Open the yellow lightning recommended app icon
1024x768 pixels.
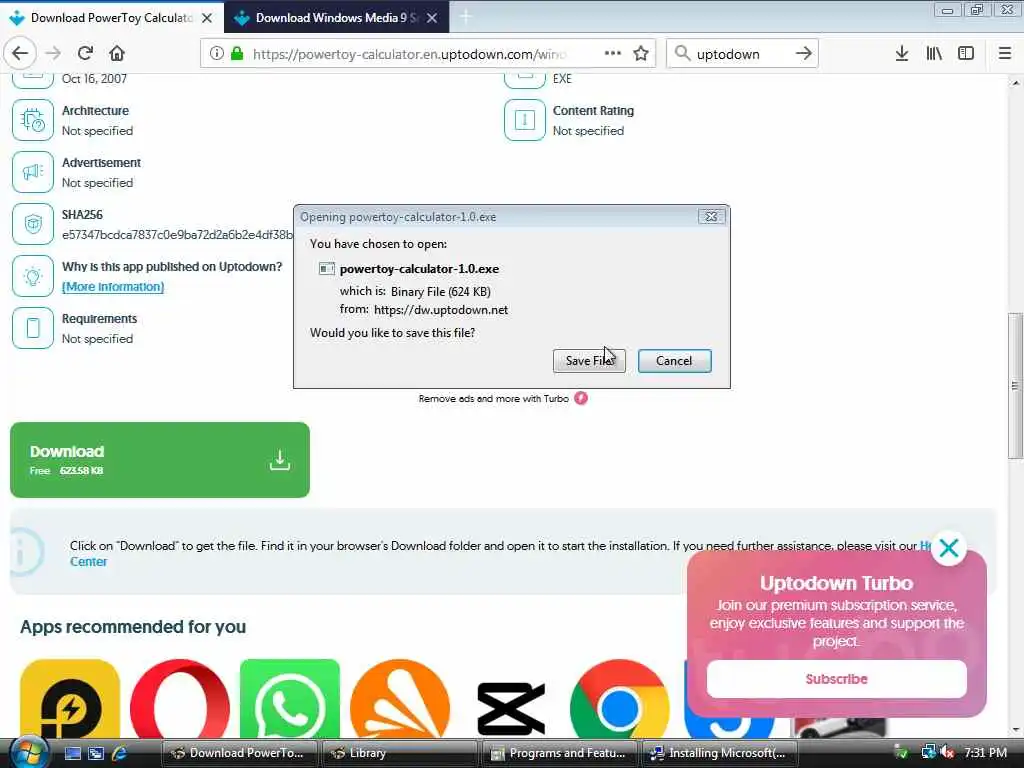pos(70,699)
